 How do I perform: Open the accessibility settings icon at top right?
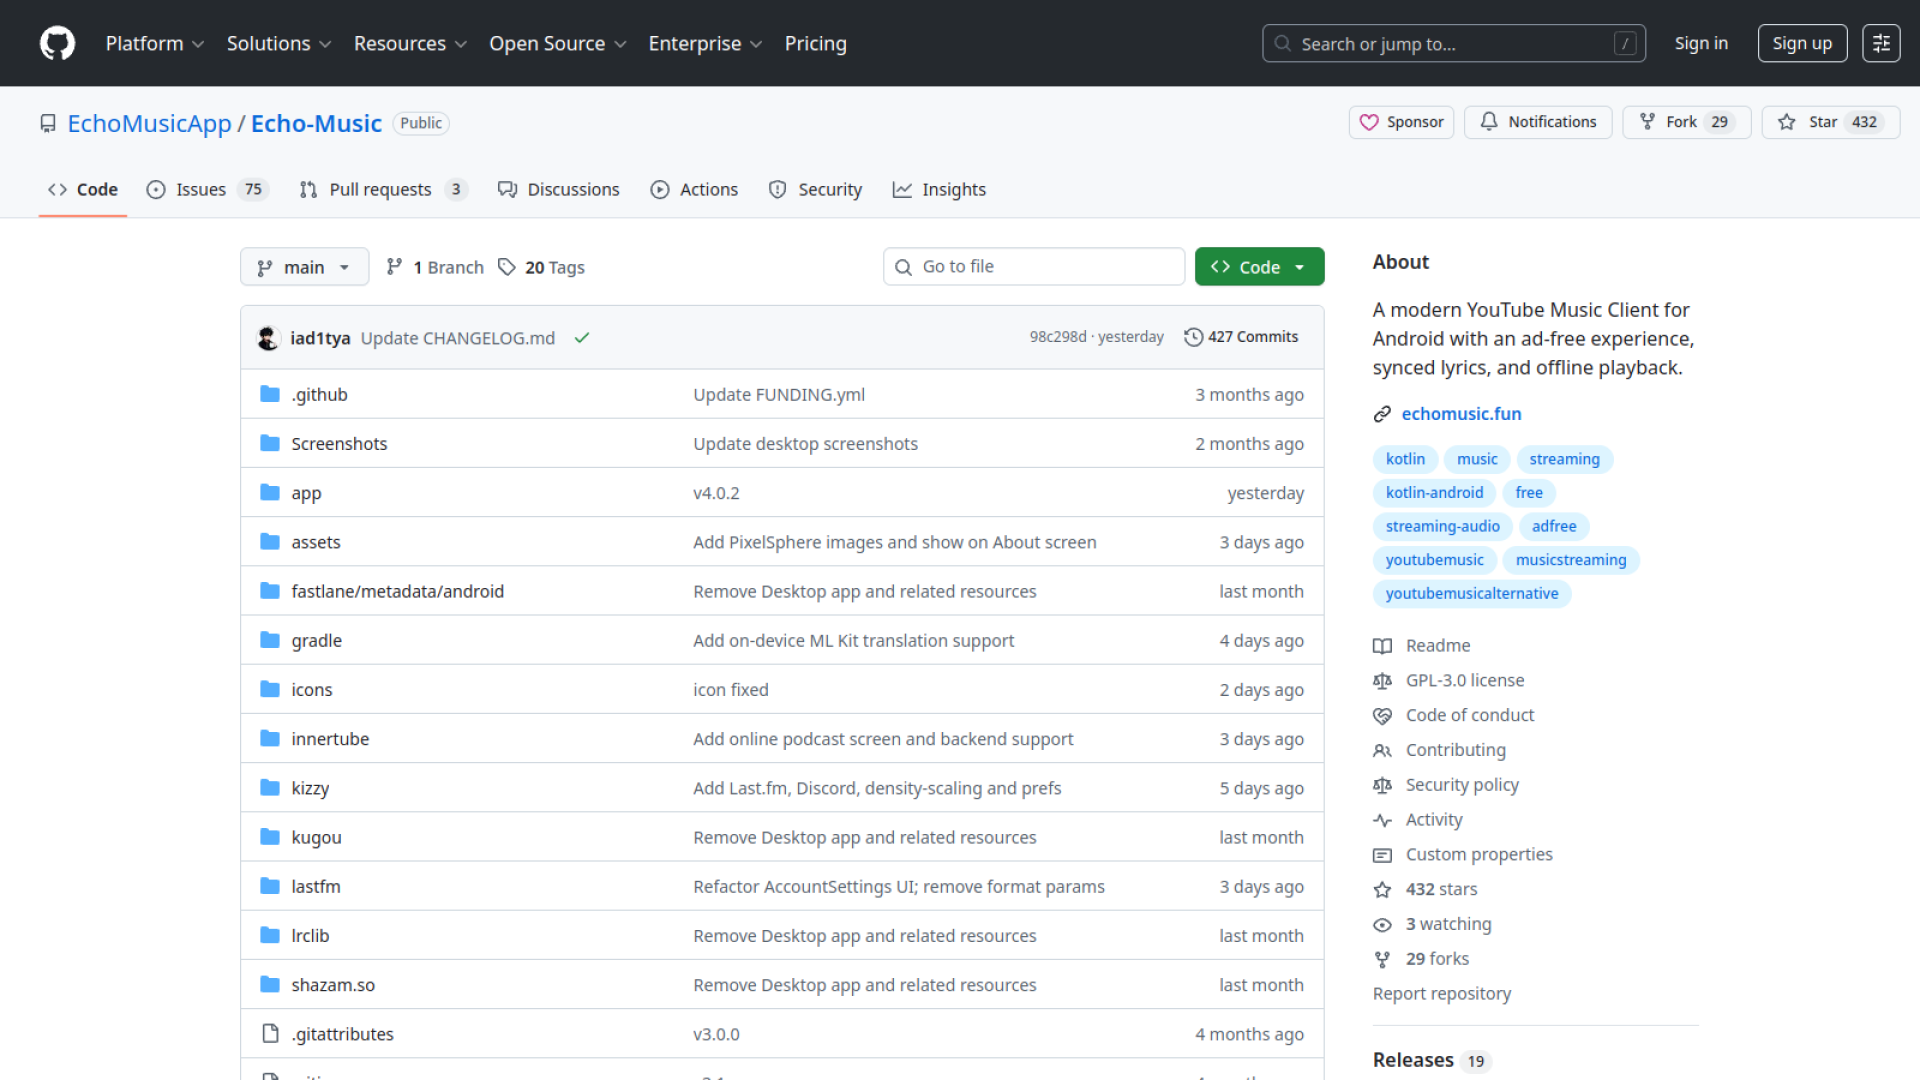(x=1880, y=43)
